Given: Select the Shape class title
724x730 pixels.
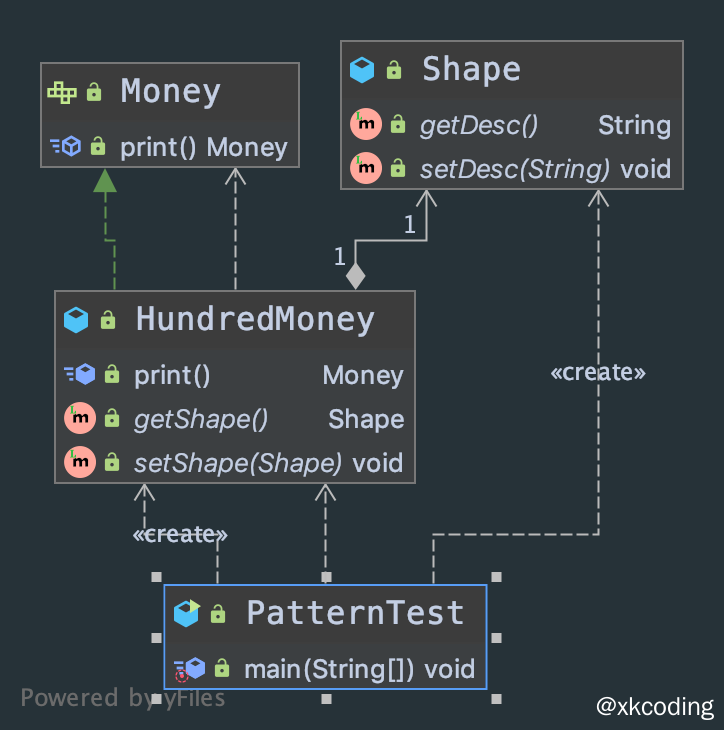Looking at the screenshot, I should 471,69.
